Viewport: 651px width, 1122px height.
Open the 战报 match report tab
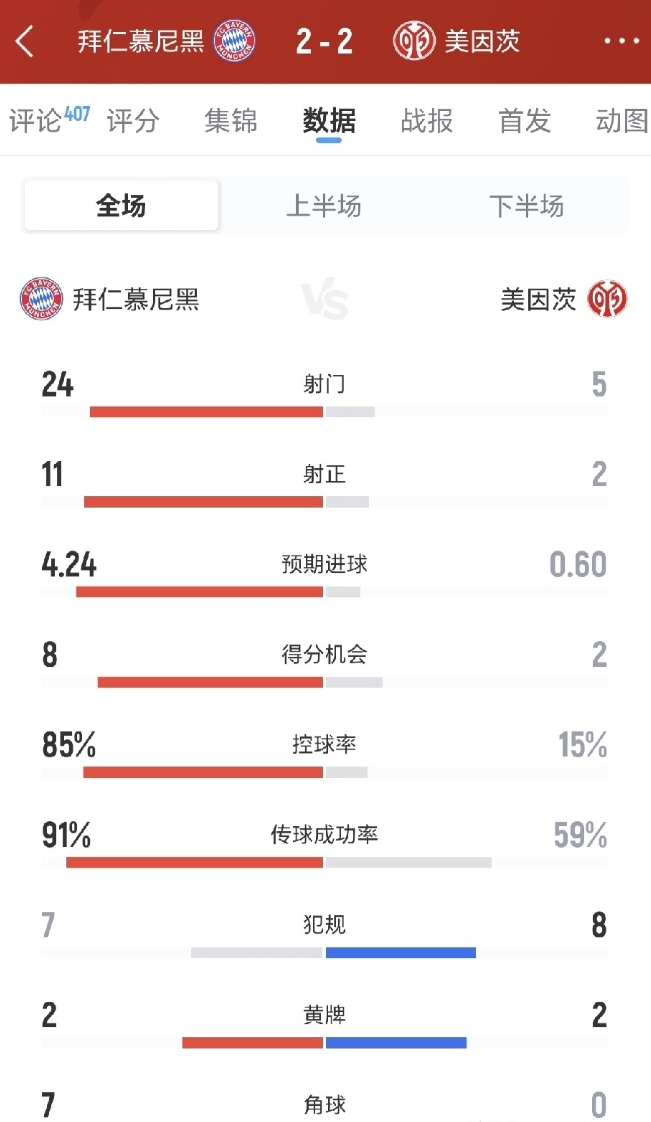pos(427,122)
